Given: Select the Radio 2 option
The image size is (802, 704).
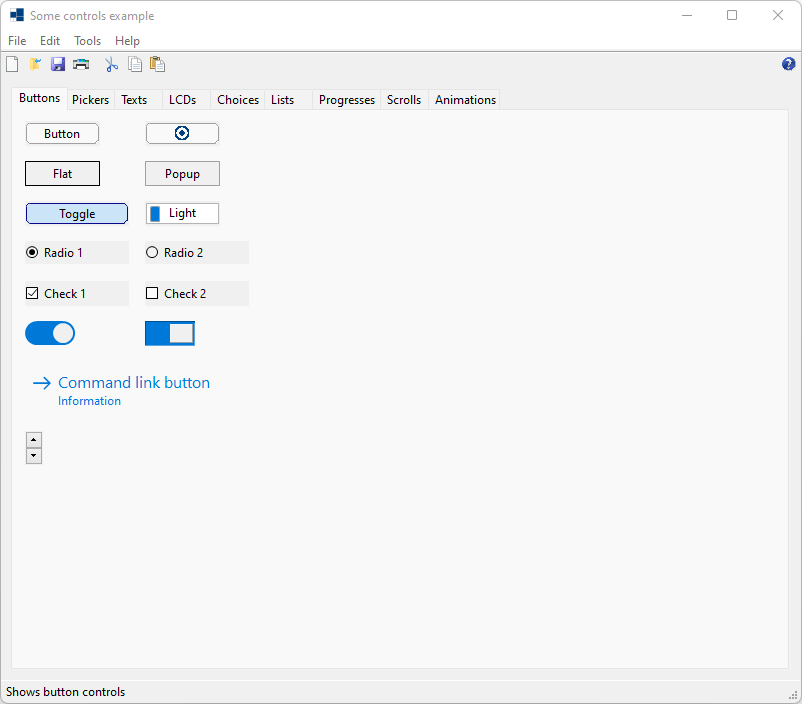Looking at the screenshot, I should click(153, 253).
